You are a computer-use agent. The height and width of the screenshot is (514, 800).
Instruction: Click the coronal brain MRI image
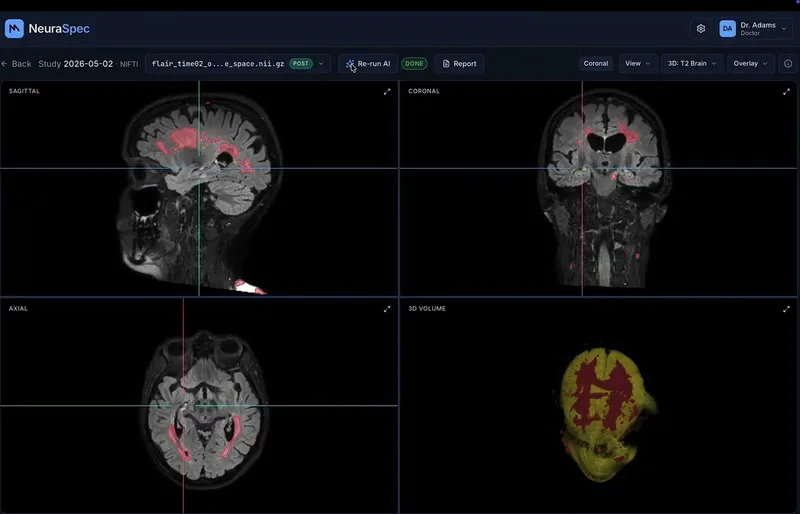click(x=605, y=189)
